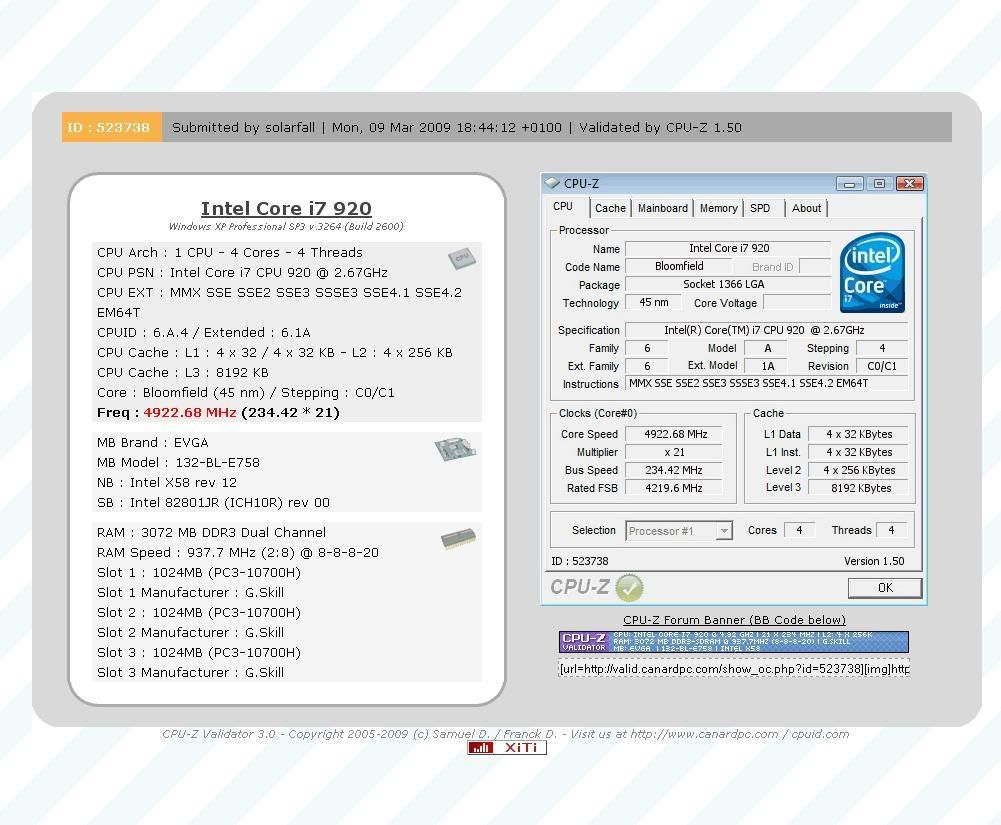Click the Threads count field

tap(891, 530)
